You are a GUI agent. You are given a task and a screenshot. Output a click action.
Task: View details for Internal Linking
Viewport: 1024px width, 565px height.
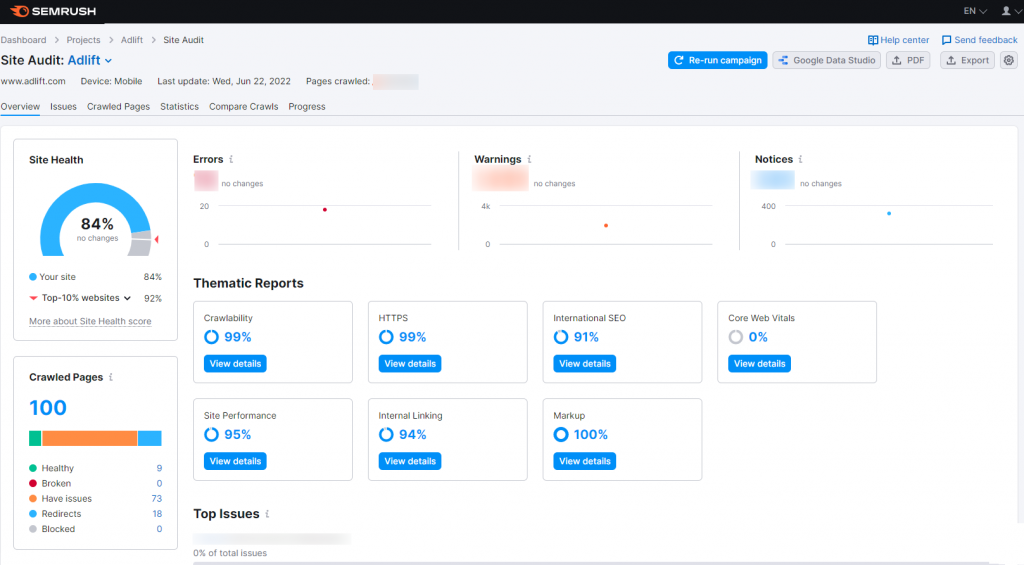(x=410, y=461)
